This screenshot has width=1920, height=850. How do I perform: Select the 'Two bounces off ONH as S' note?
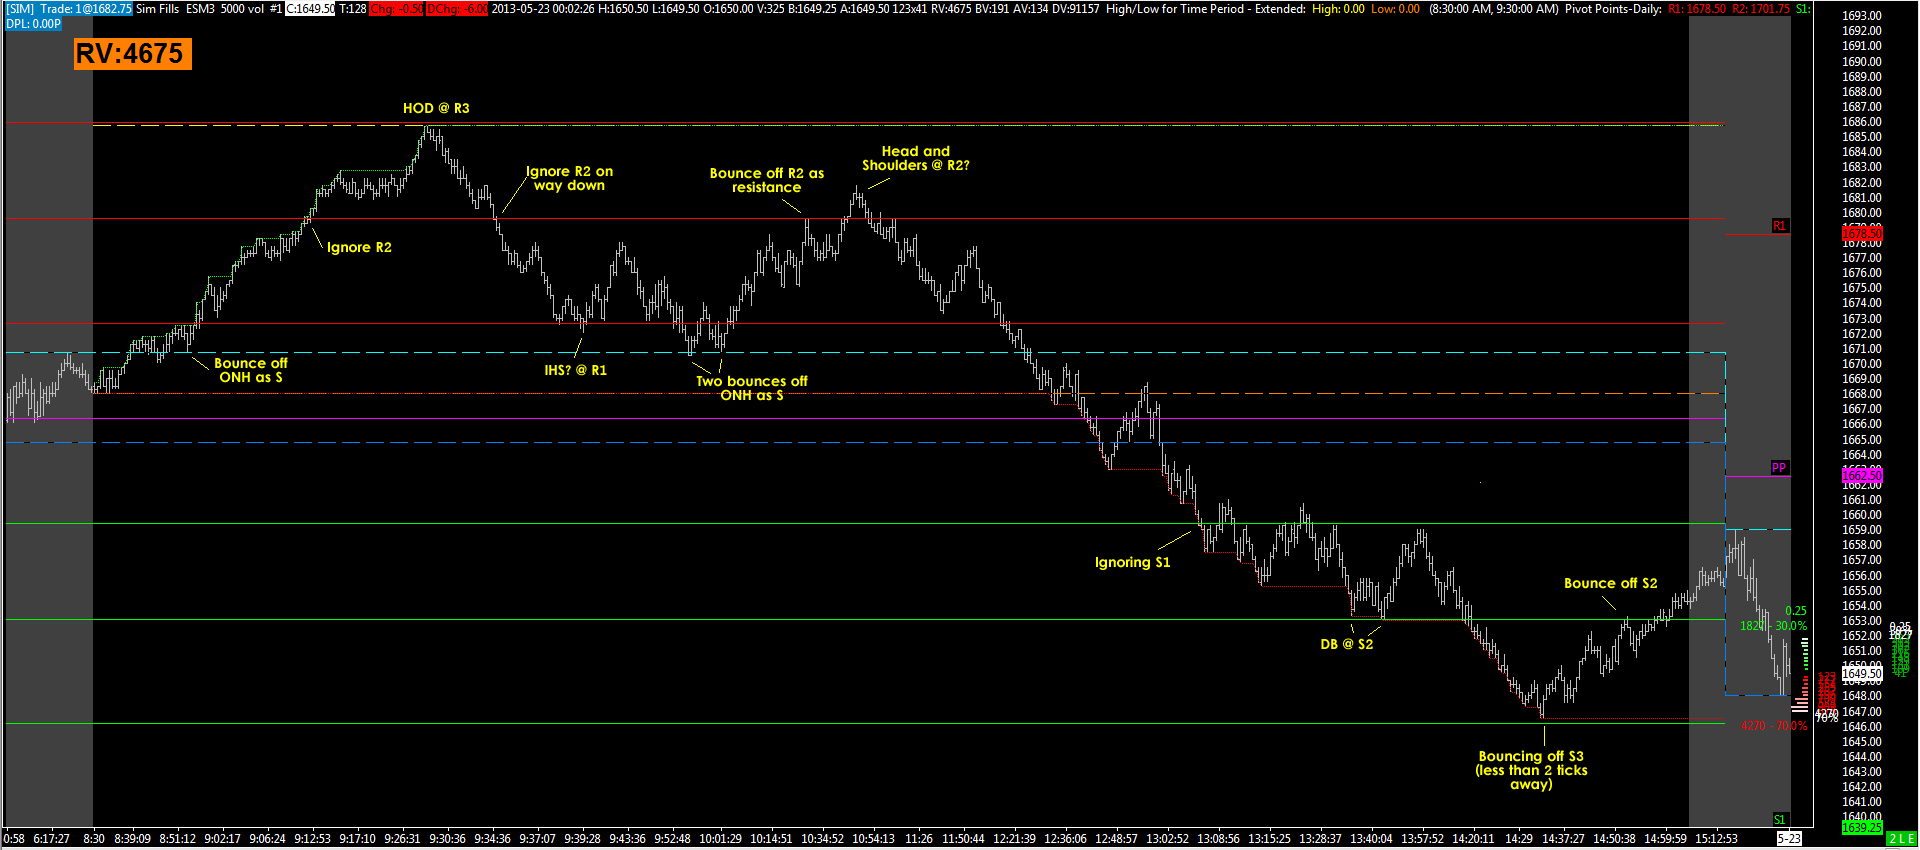pos(752,388)
